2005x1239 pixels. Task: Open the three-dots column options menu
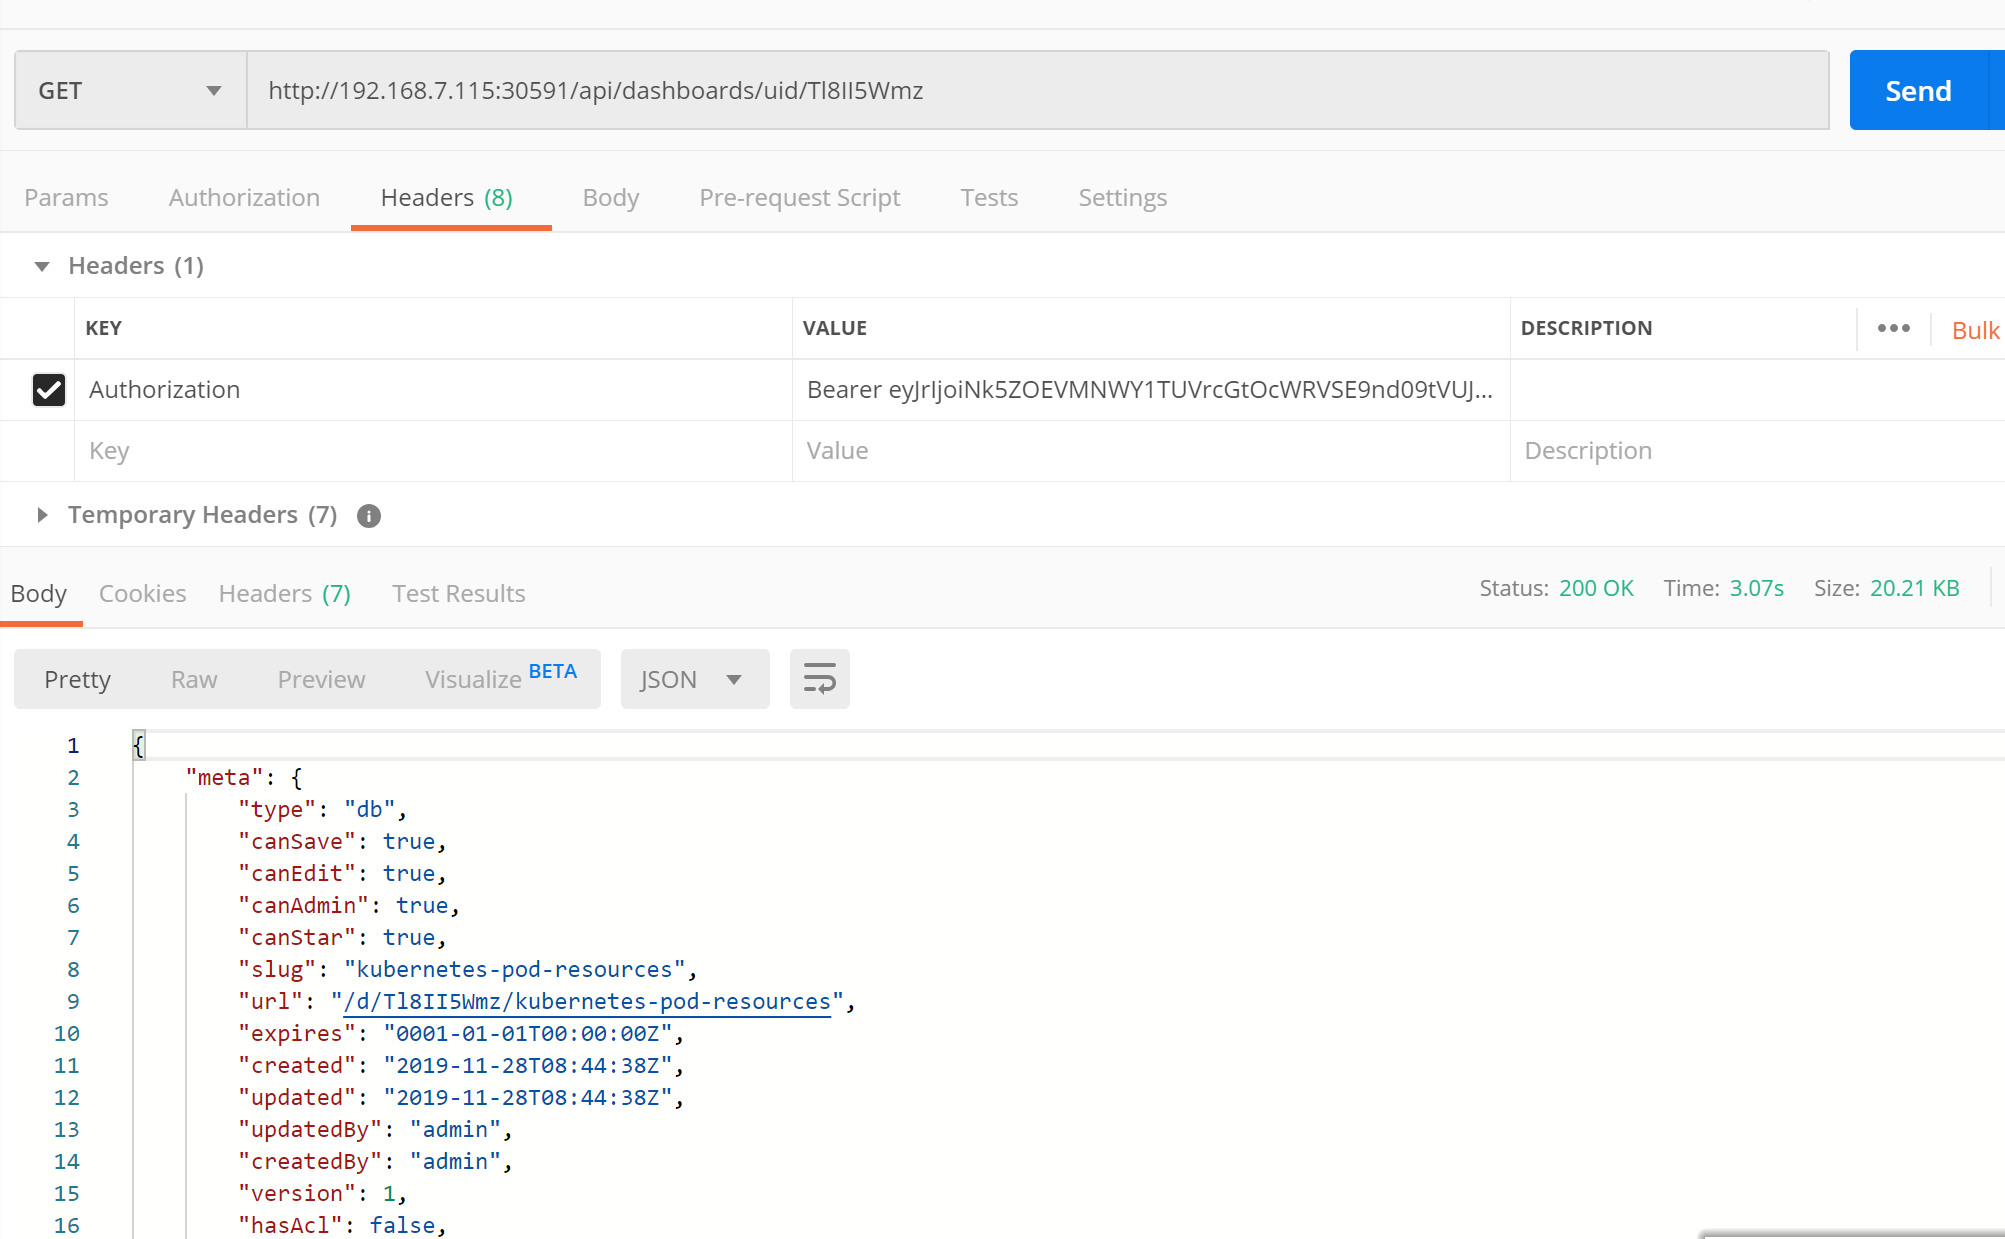coord(1893,328)
